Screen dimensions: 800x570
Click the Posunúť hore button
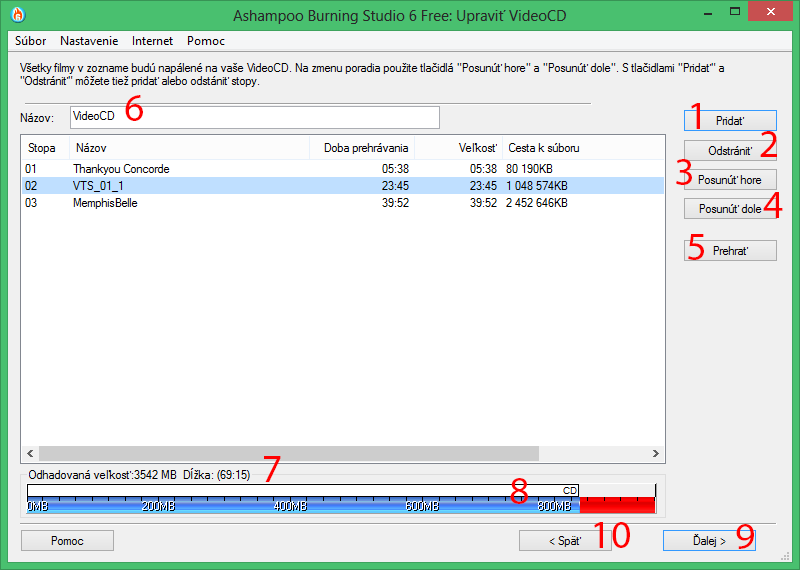click(730, 180)
